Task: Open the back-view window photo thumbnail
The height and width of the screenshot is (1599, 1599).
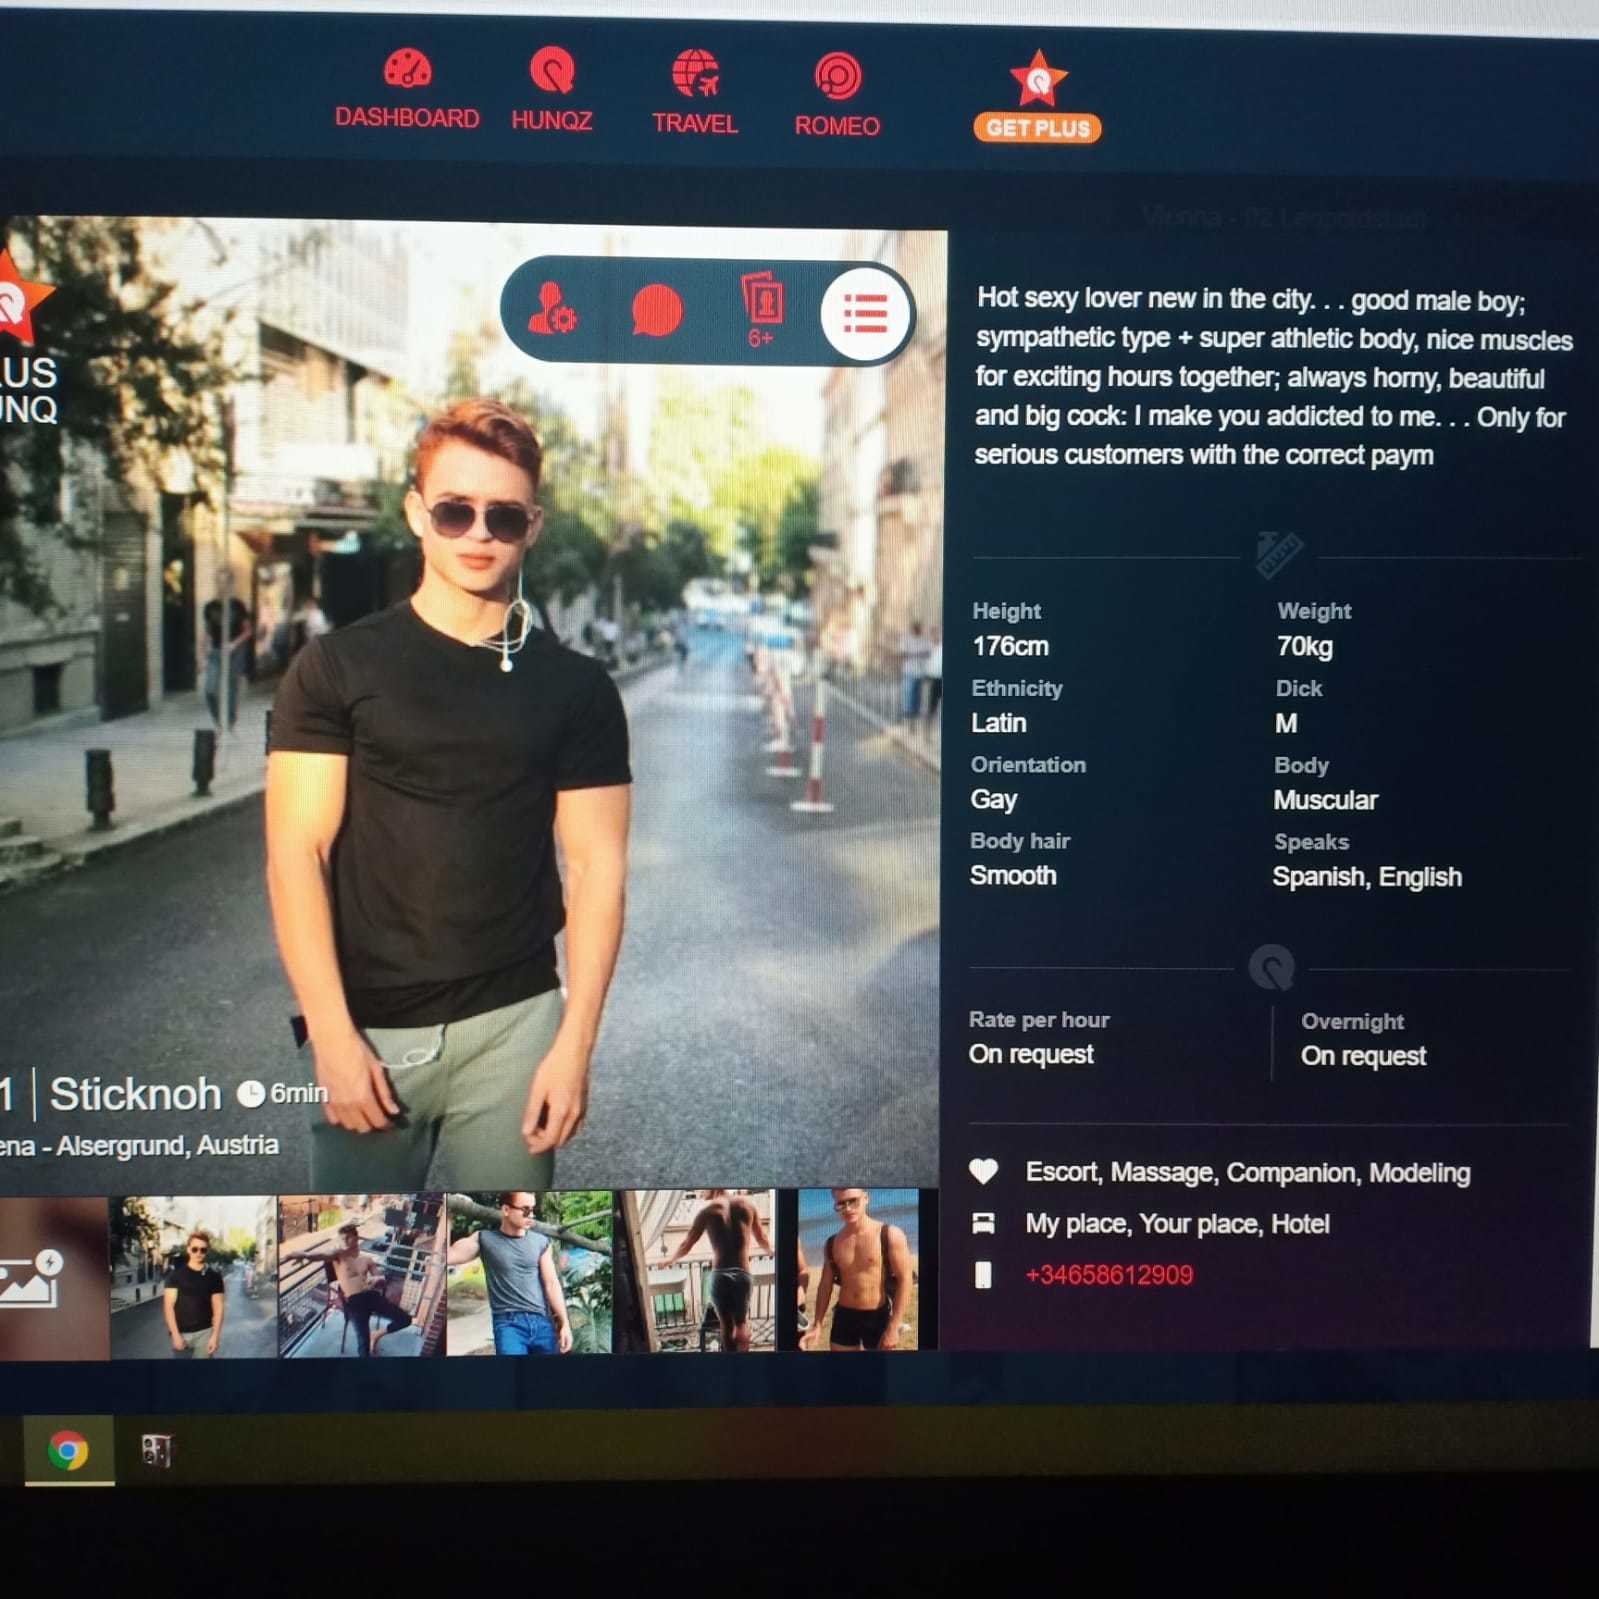Action: [x=698, y=1271]
